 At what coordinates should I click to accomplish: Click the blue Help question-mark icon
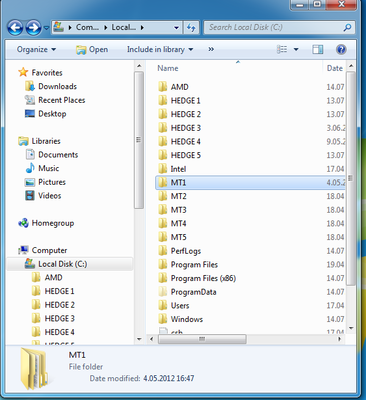click(x=341, y=49)
